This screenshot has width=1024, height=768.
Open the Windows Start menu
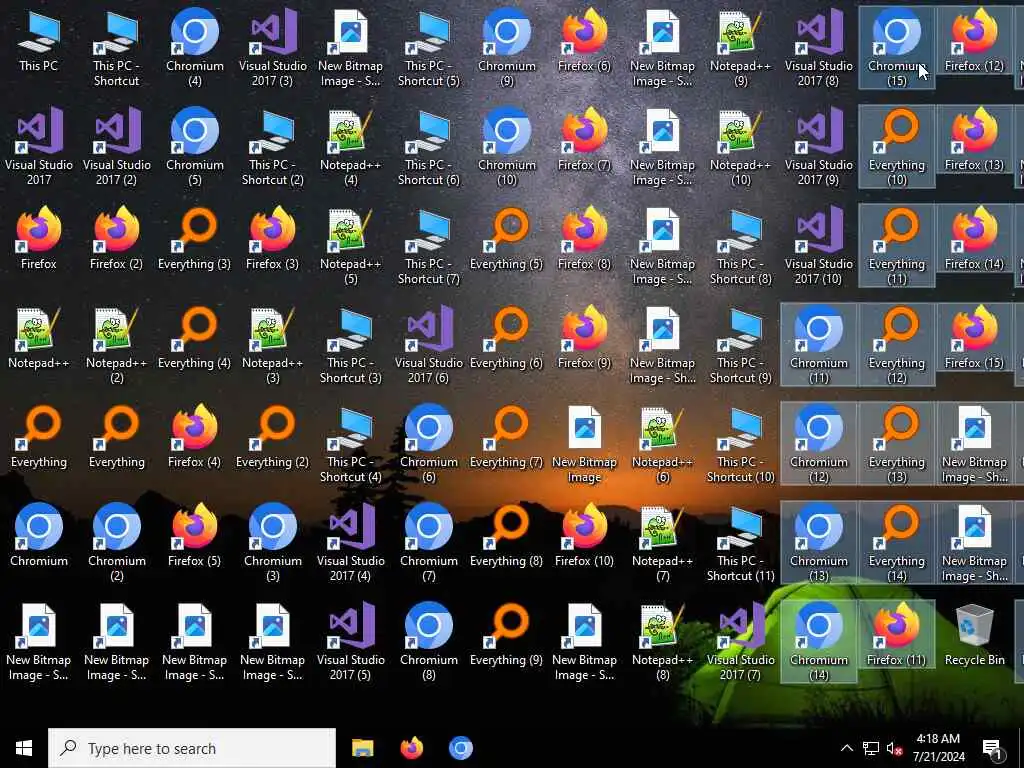(x=24, y=748)
